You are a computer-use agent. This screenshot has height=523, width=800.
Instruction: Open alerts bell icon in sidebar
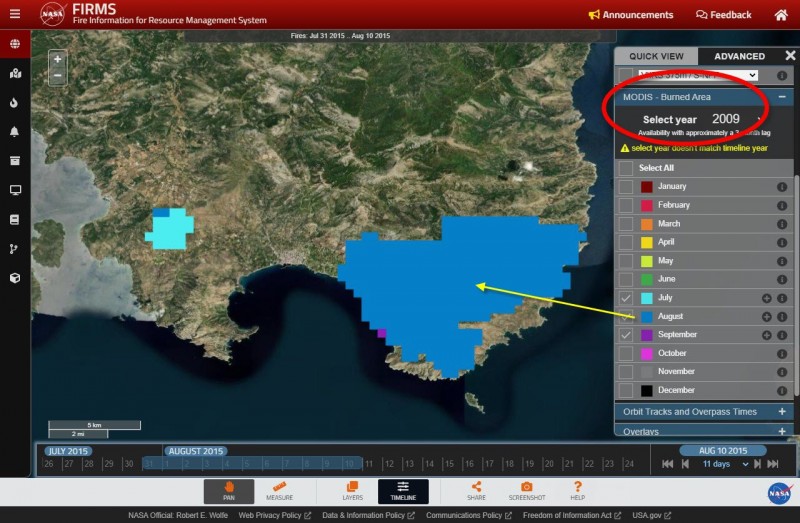pyautogui.click(x=14, y=132)
